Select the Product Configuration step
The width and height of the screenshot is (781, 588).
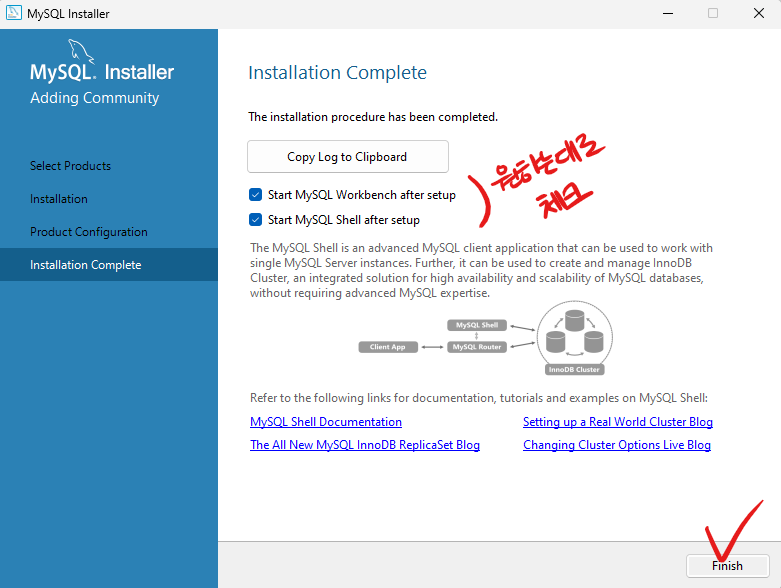[89, 232]
